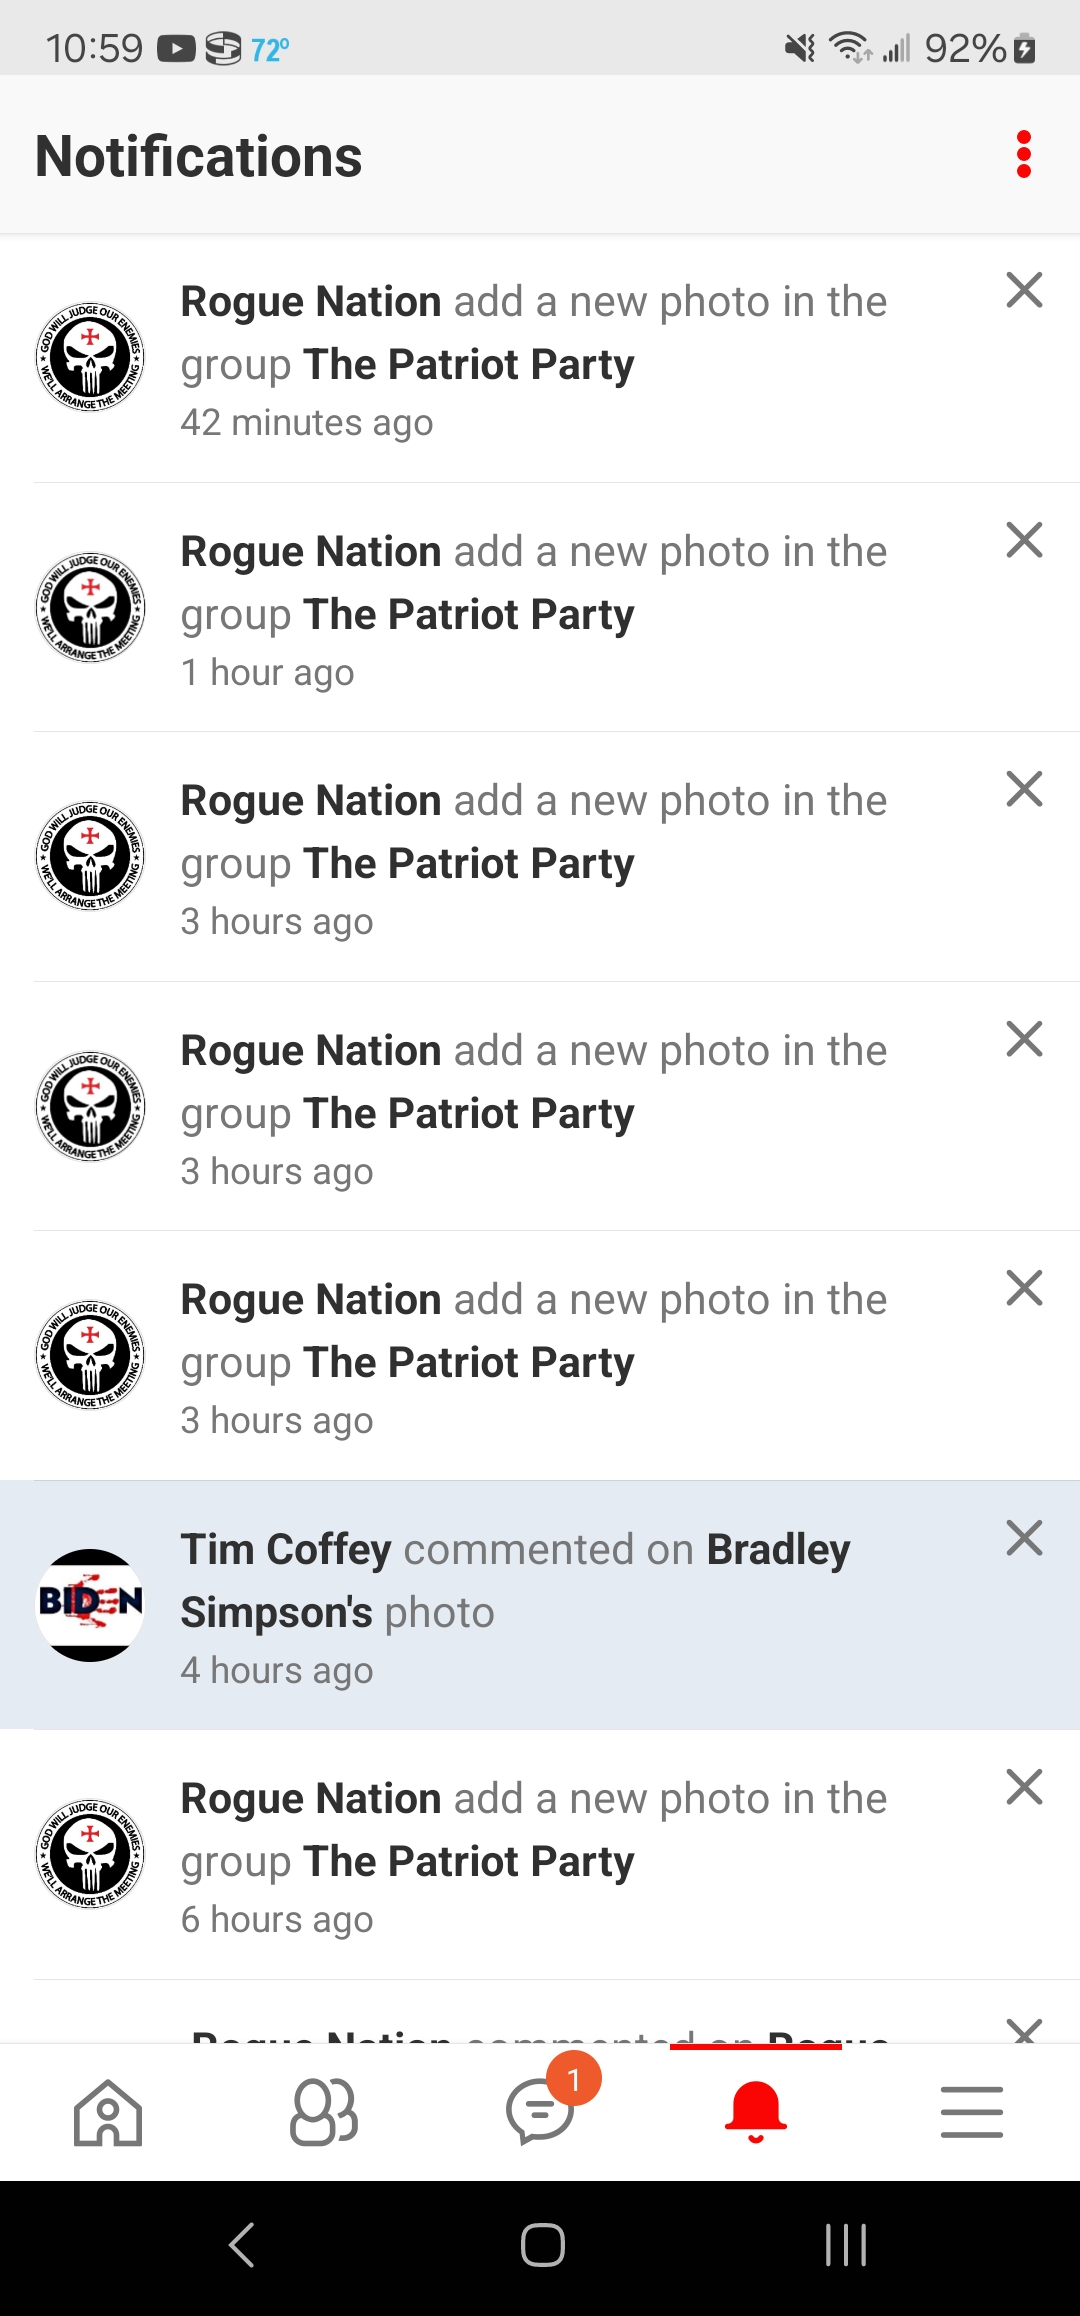Open the Friends tab in bottom bar

[x=323, y=2112]
